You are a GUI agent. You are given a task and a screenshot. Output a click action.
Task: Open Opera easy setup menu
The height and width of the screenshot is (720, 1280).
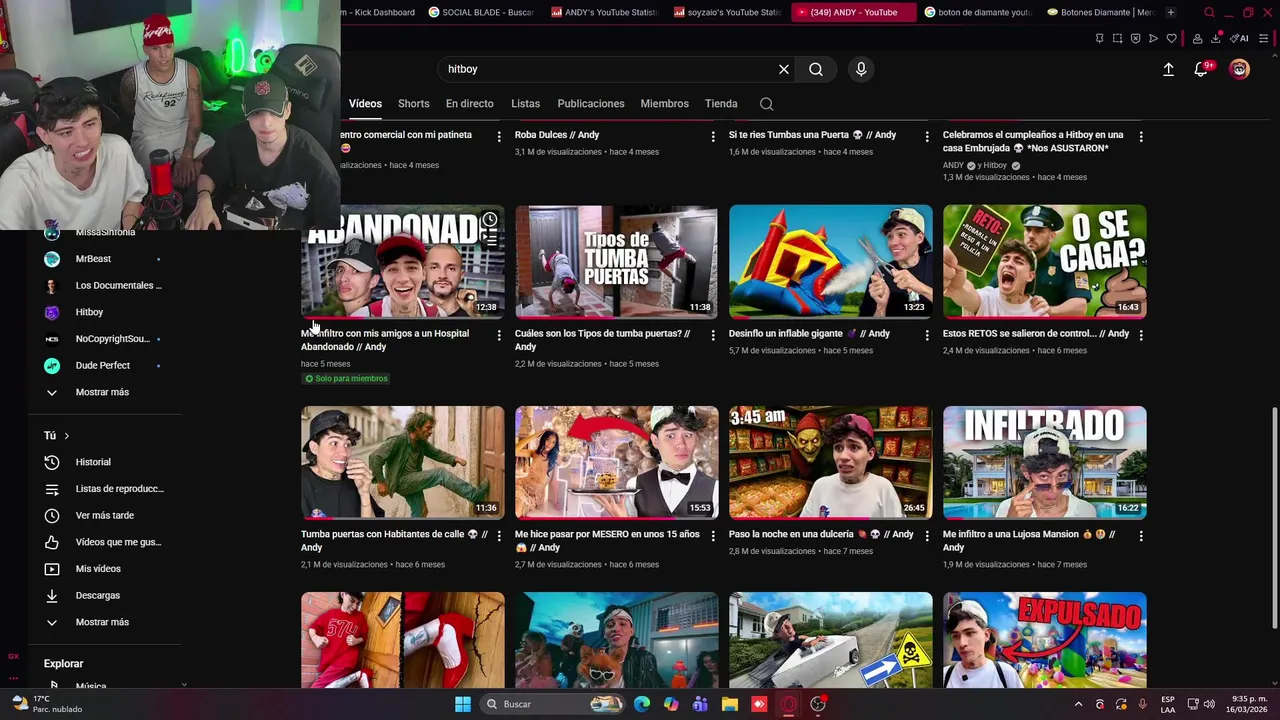(1263, 39)
